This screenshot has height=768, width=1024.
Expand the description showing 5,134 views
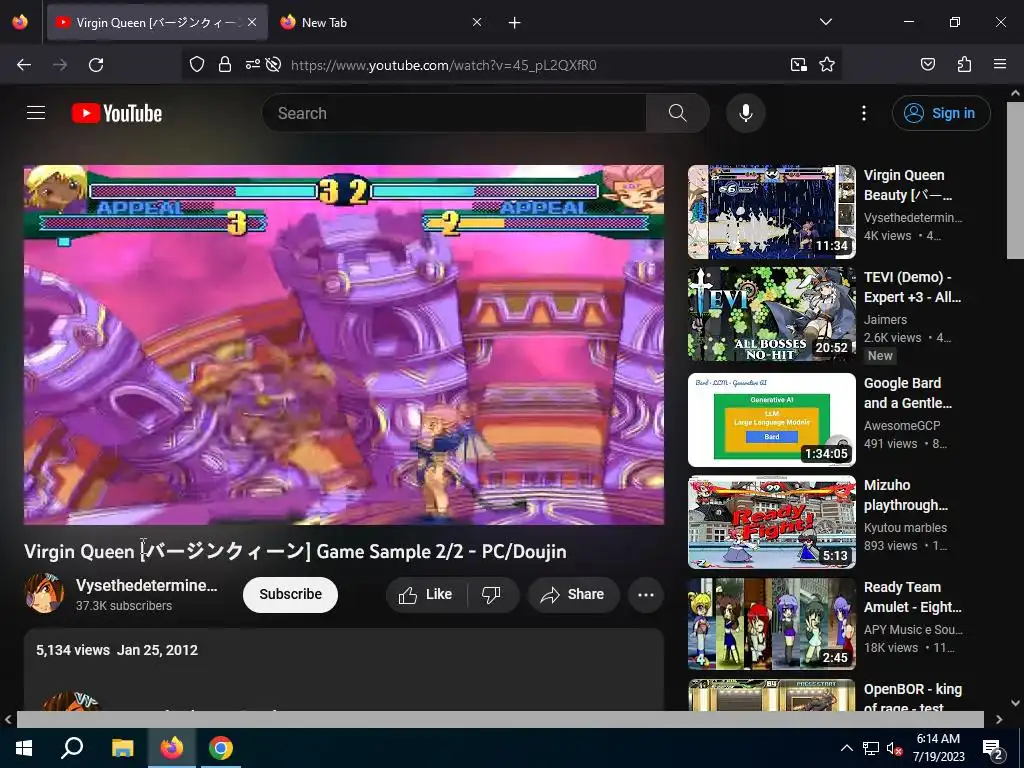tap(344, 669)
